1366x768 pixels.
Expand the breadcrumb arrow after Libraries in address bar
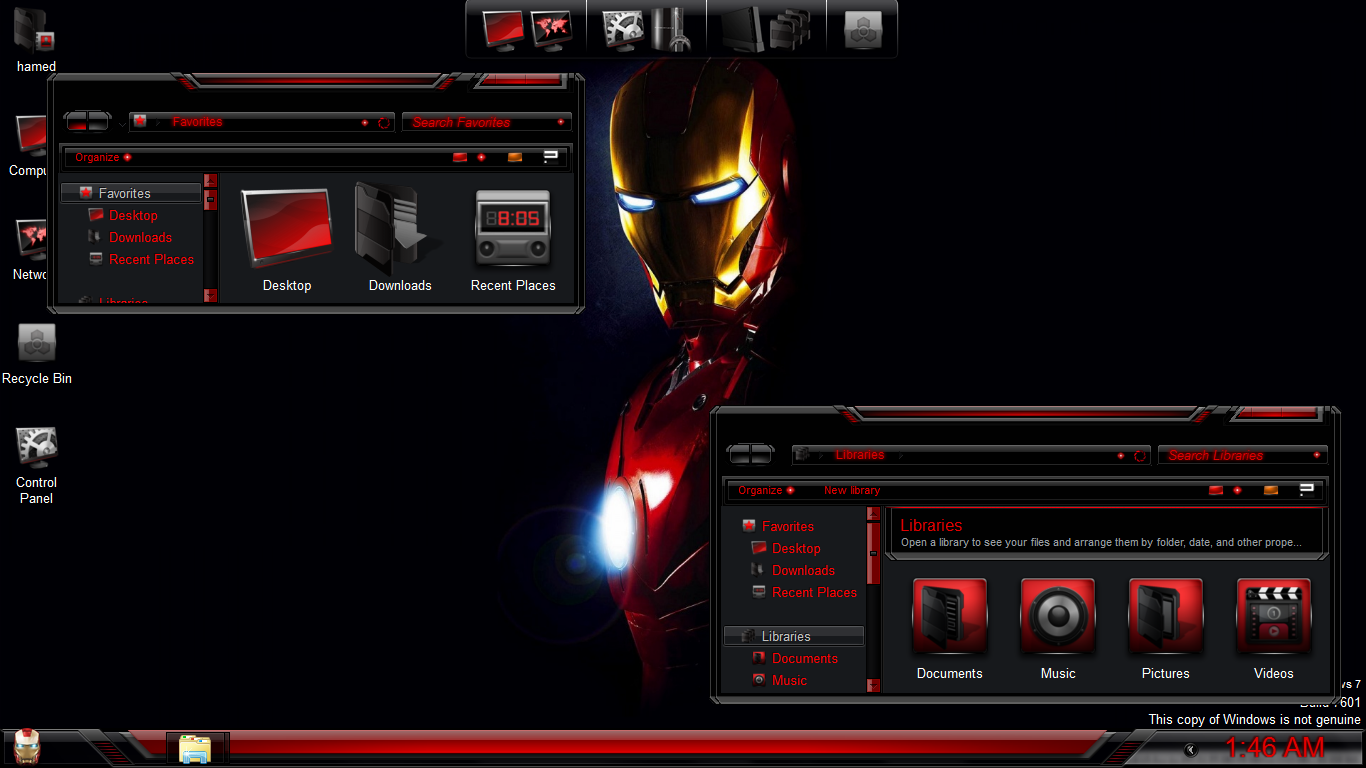tap(900, 455)
